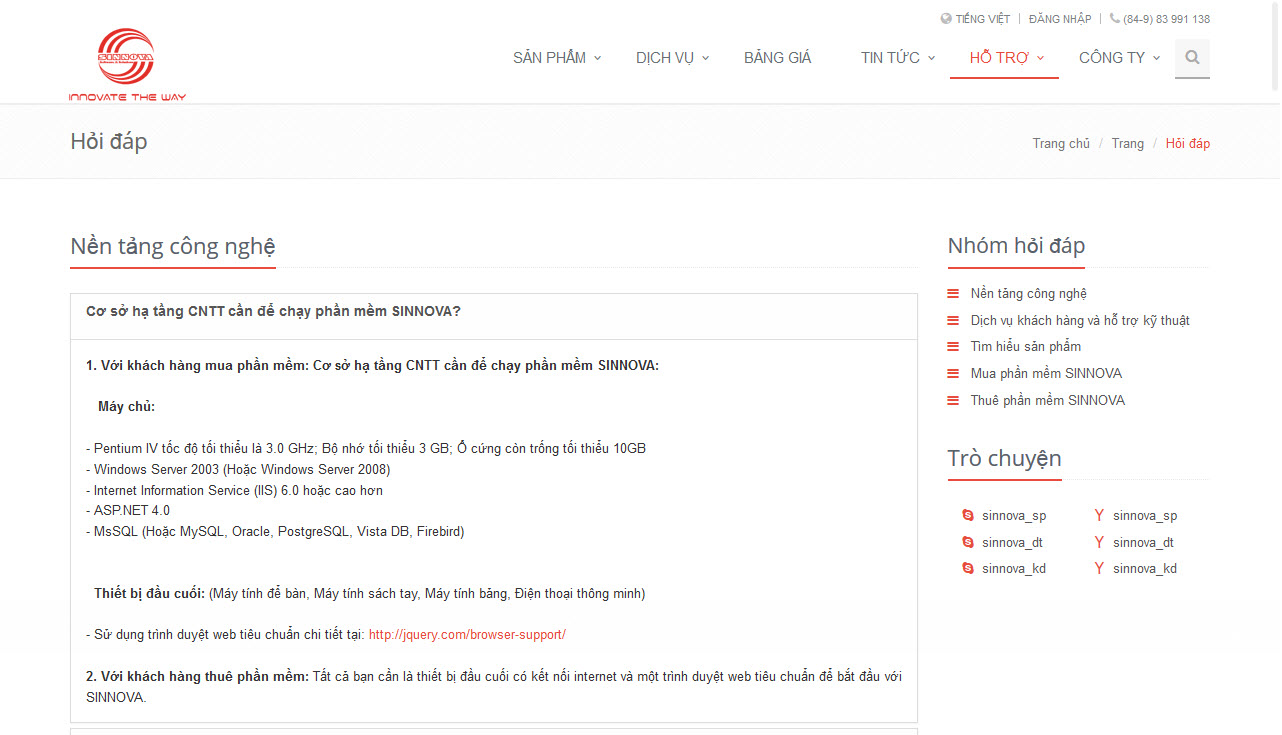This screenshot has width=1282, height=735.
Task: Select Nền tảng công nghệ FAQ group
Action: coord(1028,293)
